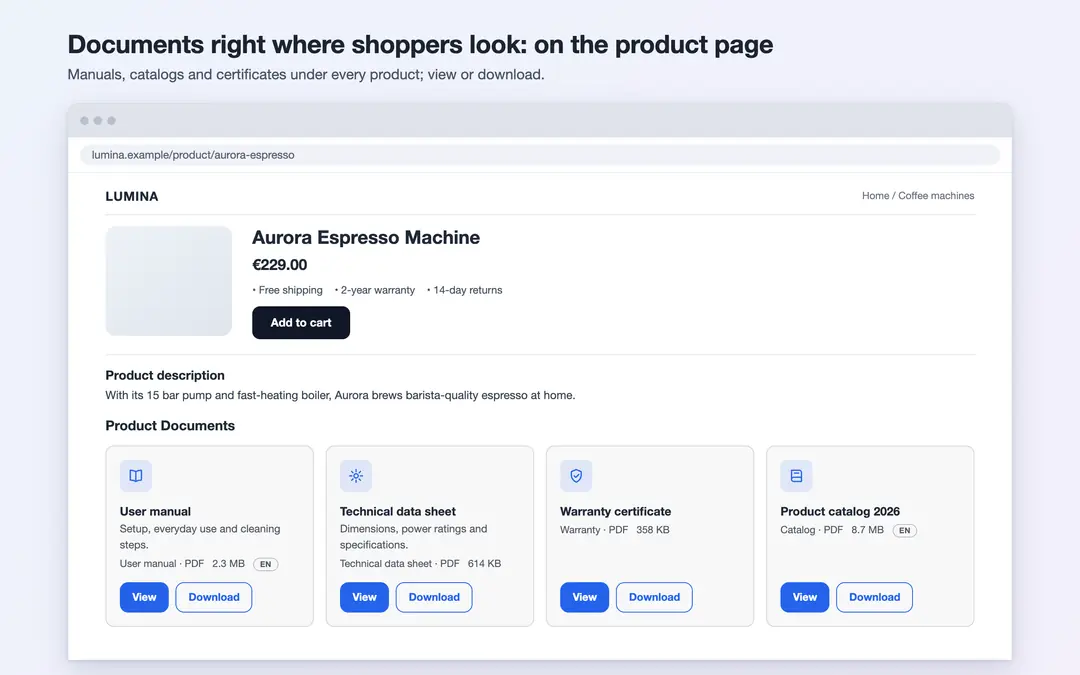
Task: Click the User manual card title
Action: pyautogui.click(x=155, y=511)
